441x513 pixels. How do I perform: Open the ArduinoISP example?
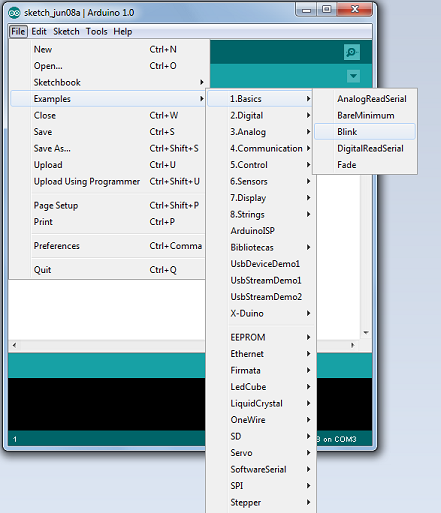[260, 231]
